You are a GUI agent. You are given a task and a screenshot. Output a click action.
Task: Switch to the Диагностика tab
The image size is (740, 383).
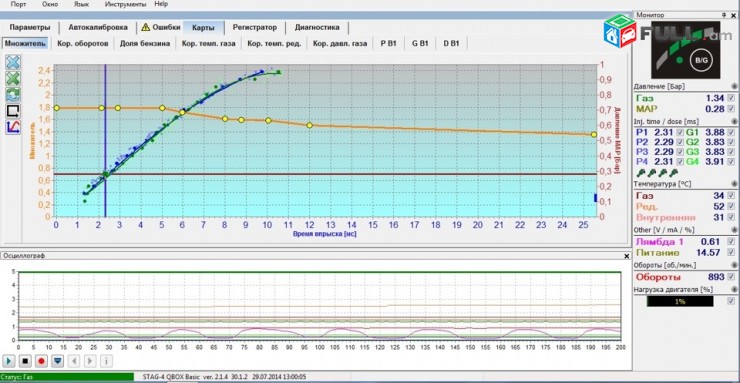tap(317, 27)
